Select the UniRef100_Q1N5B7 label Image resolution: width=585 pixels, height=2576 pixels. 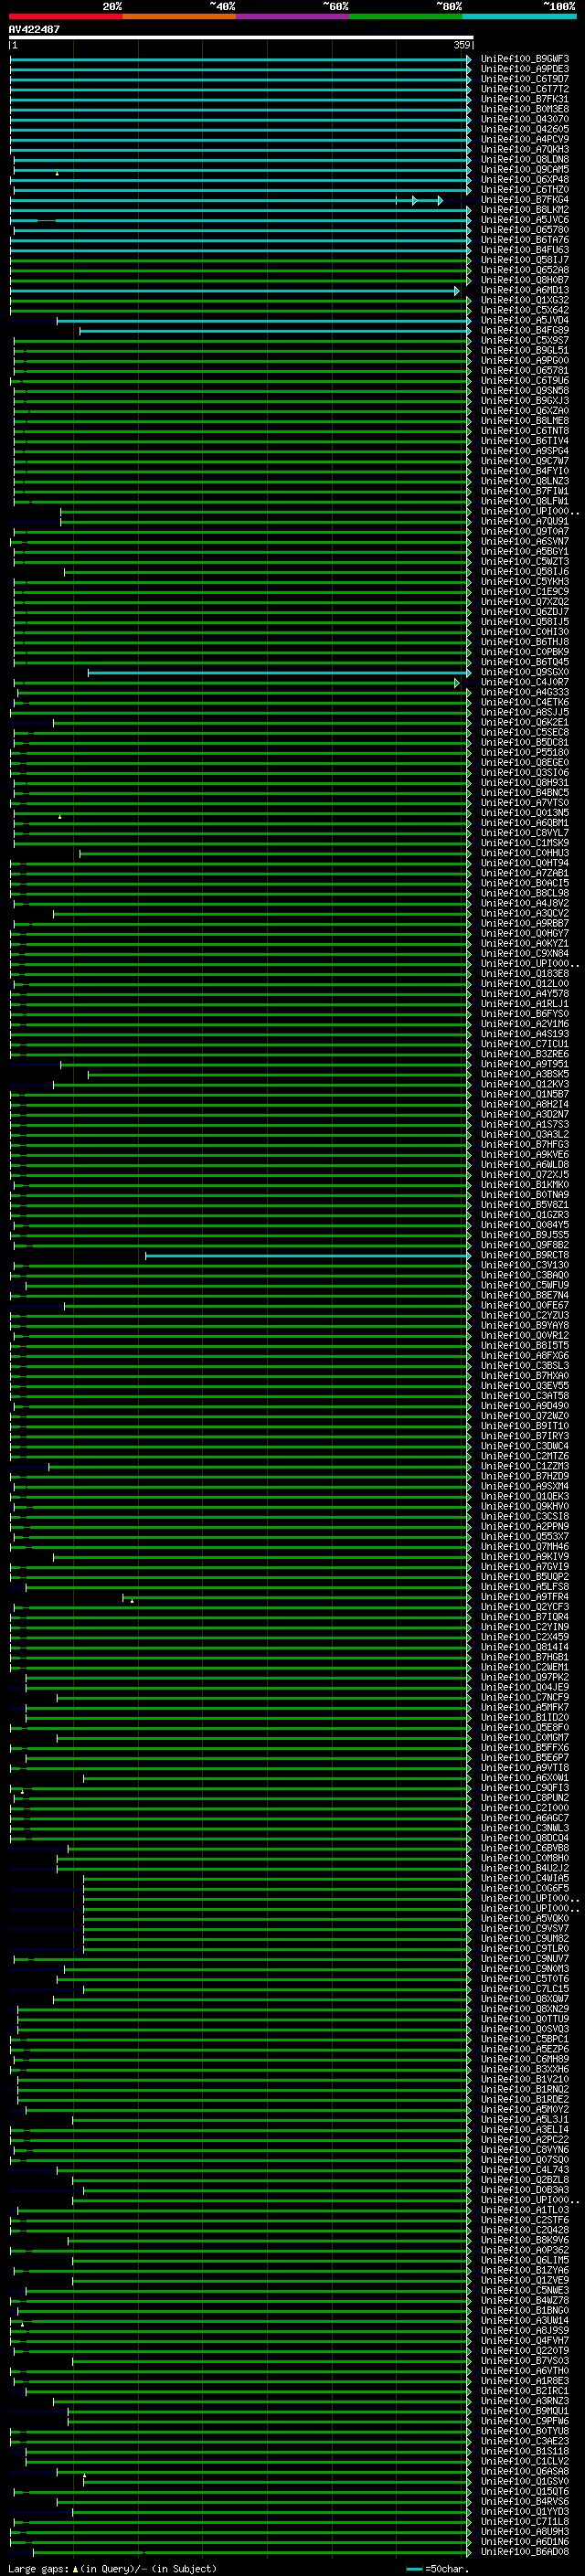524,1094
